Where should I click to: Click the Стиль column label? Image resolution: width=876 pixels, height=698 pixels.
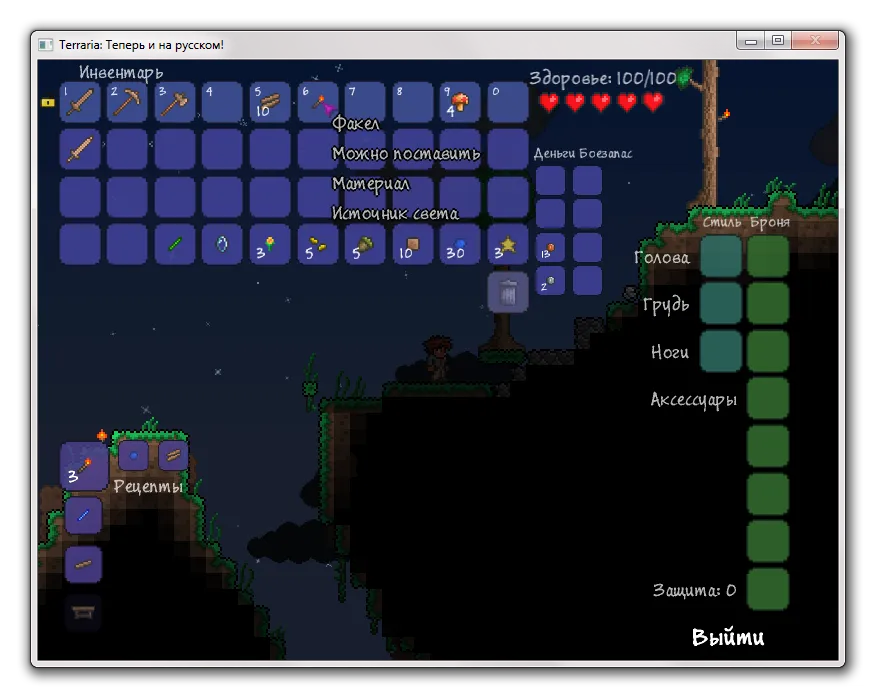[x=722, y=222]
